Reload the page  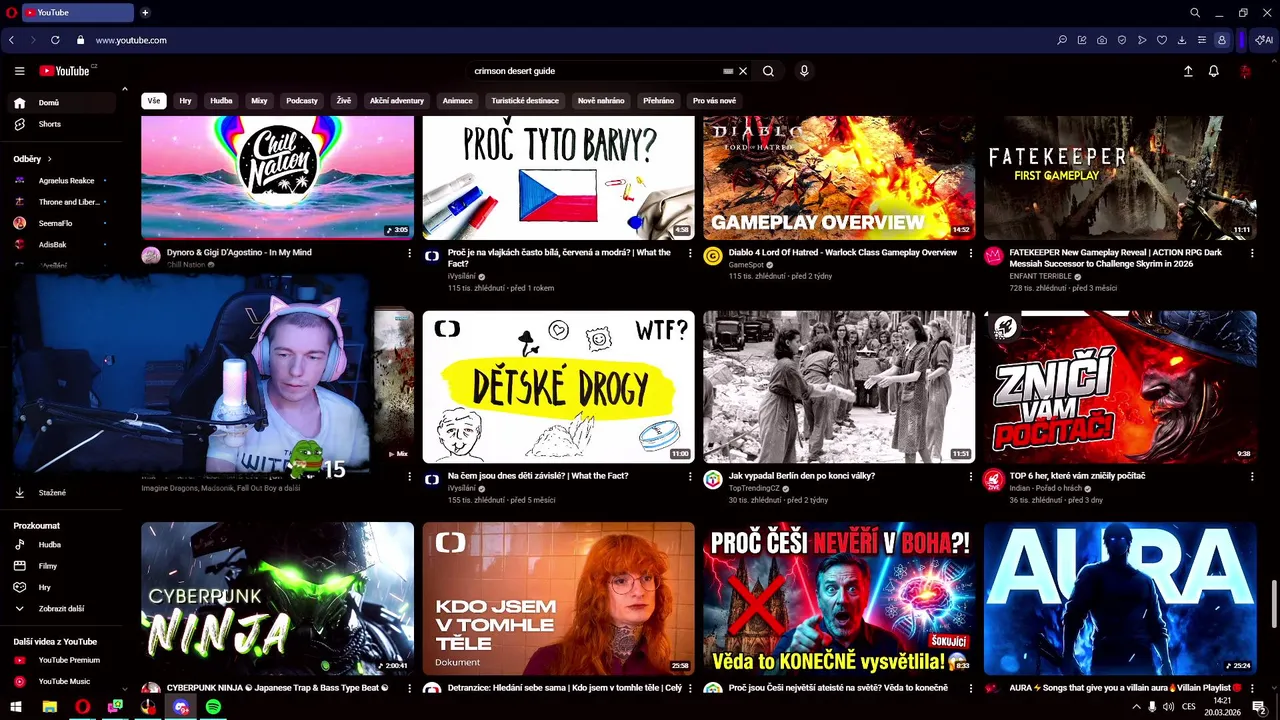[55, 40]
